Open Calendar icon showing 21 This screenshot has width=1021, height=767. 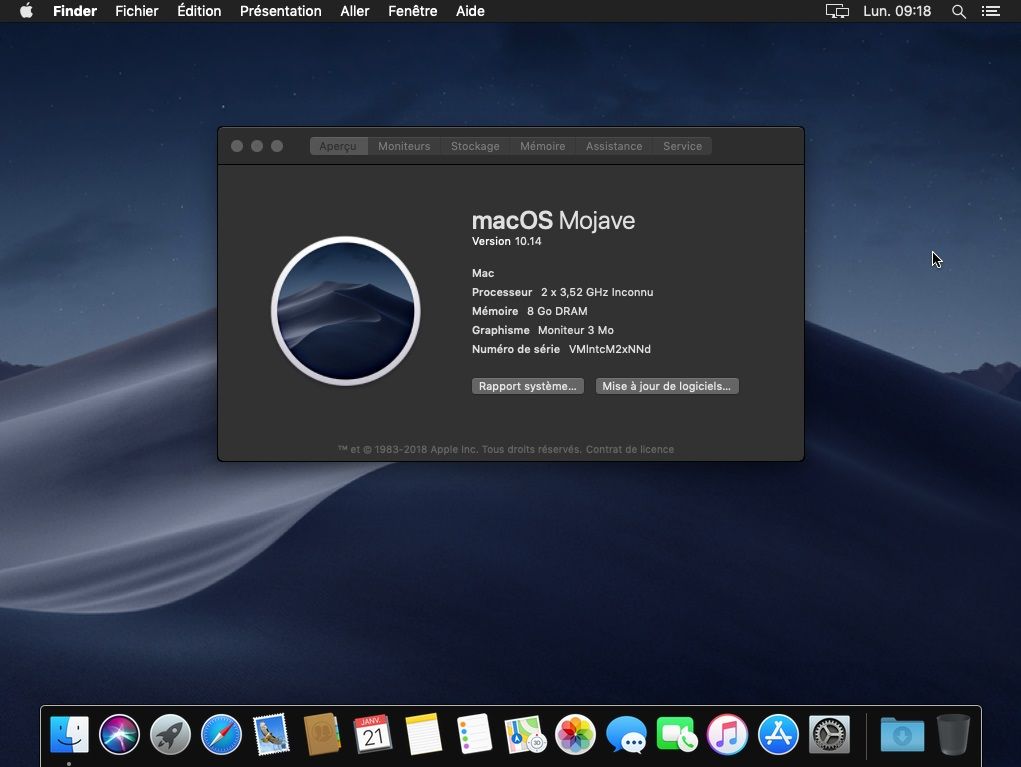coord(372,734)
